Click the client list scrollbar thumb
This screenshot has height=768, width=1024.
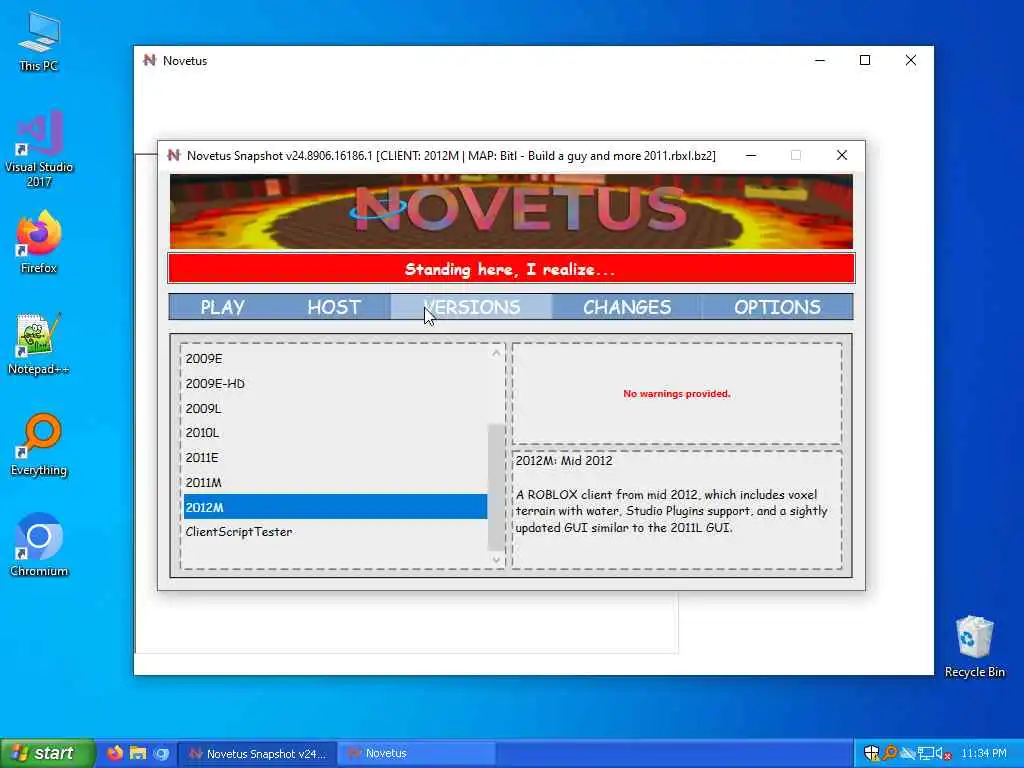pyautogui.click(x=496, y=487)
